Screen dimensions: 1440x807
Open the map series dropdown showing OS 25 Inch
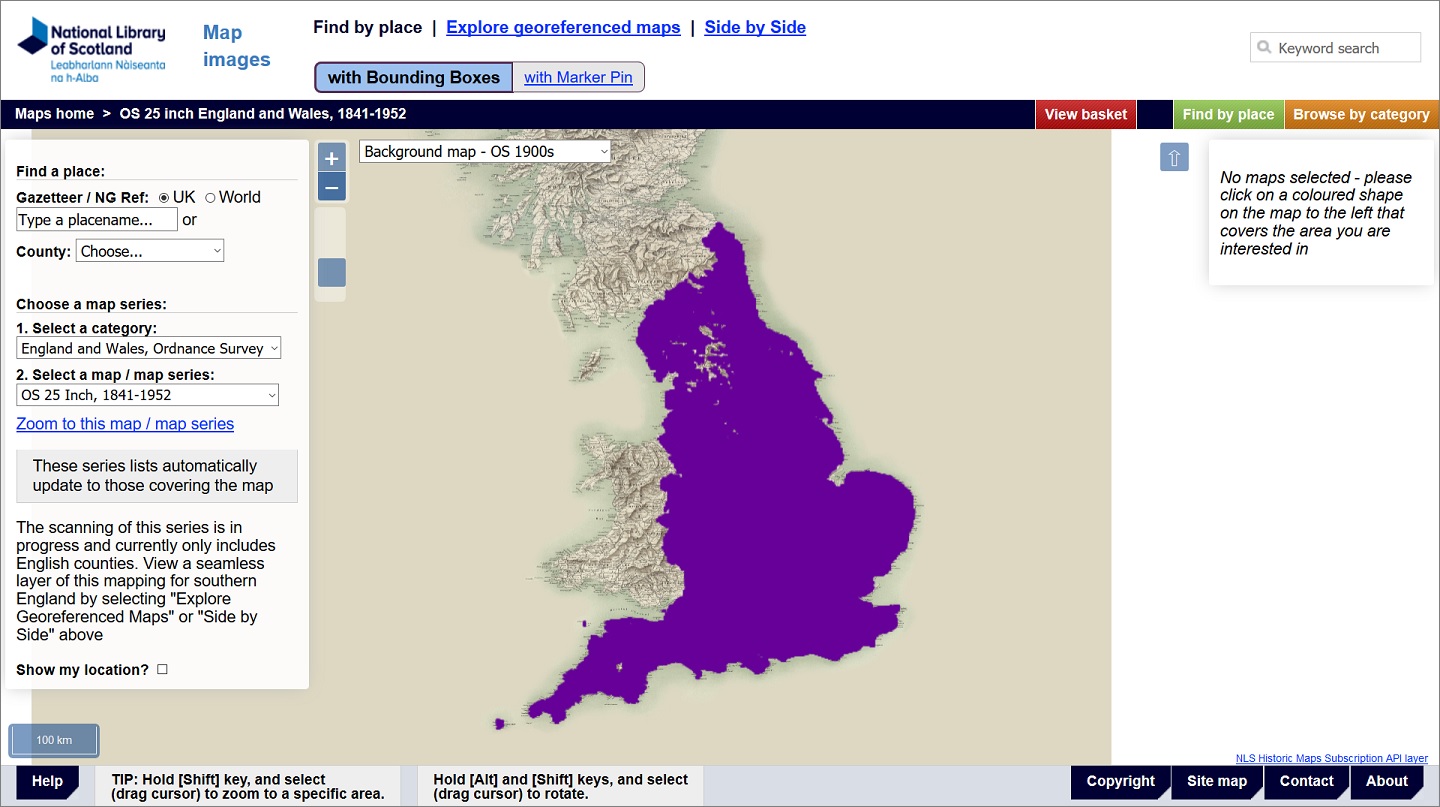point(147,395)
